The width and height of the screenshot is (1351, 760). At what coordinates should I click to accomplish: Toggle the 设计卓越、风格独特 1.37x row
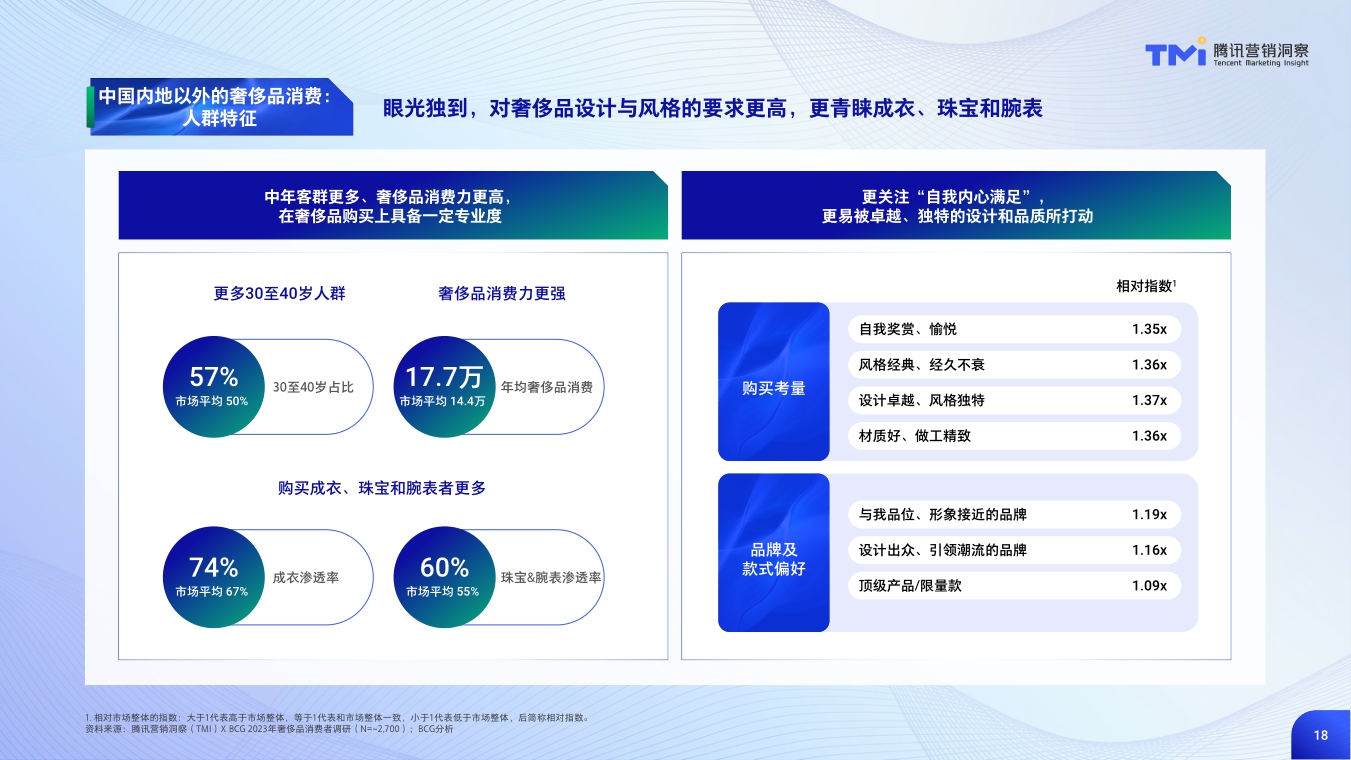pyautogui.click(x=1013, y=400)
